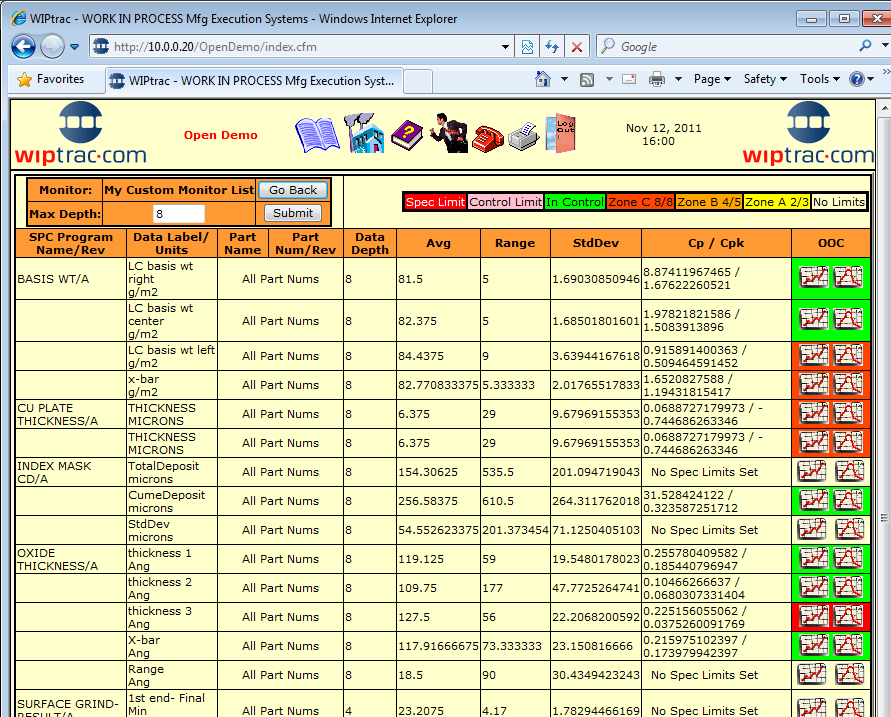The image size is (891, 717).
Task: Click the red Spec Limit legend swatch
Action: pyautogui.click(x=435, y=202)
